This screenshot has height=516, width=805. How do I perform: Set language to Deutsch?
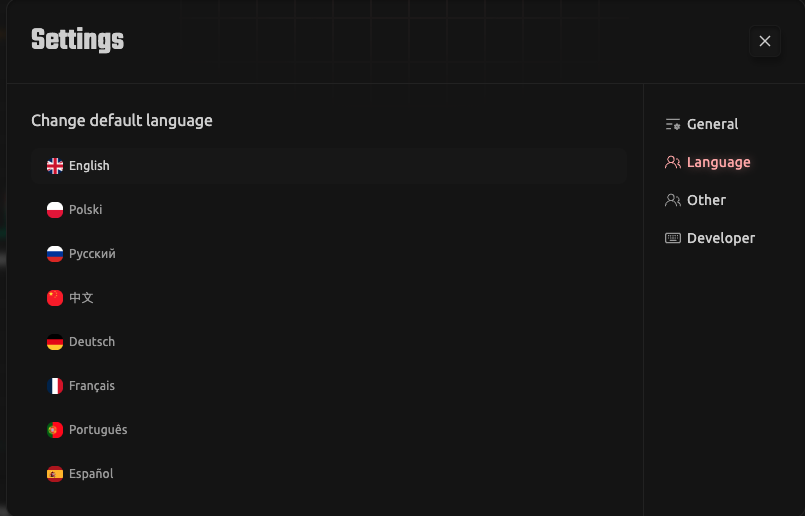(x=329, y=342)
